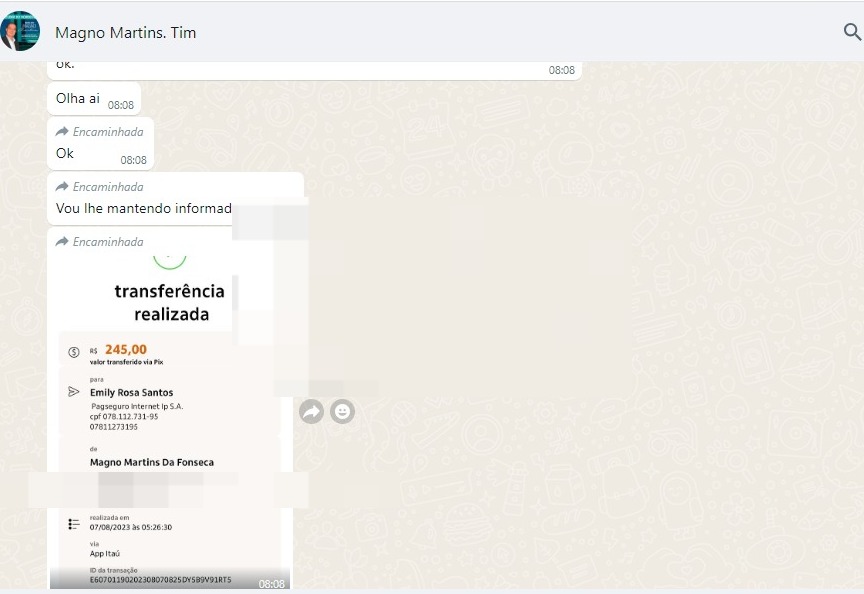Viewport: 864px width, 594px height.
Task: Click the forward arrow above the receipt image
Action: point(62,241)
